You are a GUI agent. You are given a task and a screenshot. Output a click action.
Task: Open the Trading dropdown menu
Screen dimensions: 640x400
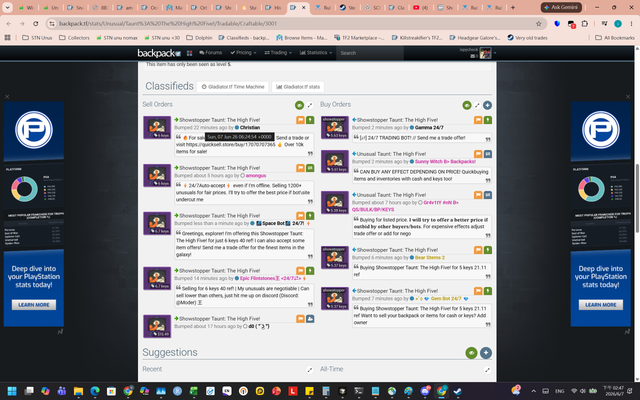(278, 53)
